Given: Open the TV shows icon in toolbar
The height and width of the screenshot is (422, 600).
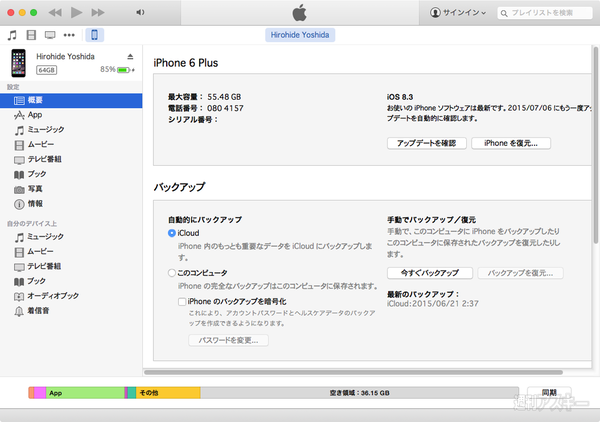Looking at the screenshot, I should (x=50, y=35).
